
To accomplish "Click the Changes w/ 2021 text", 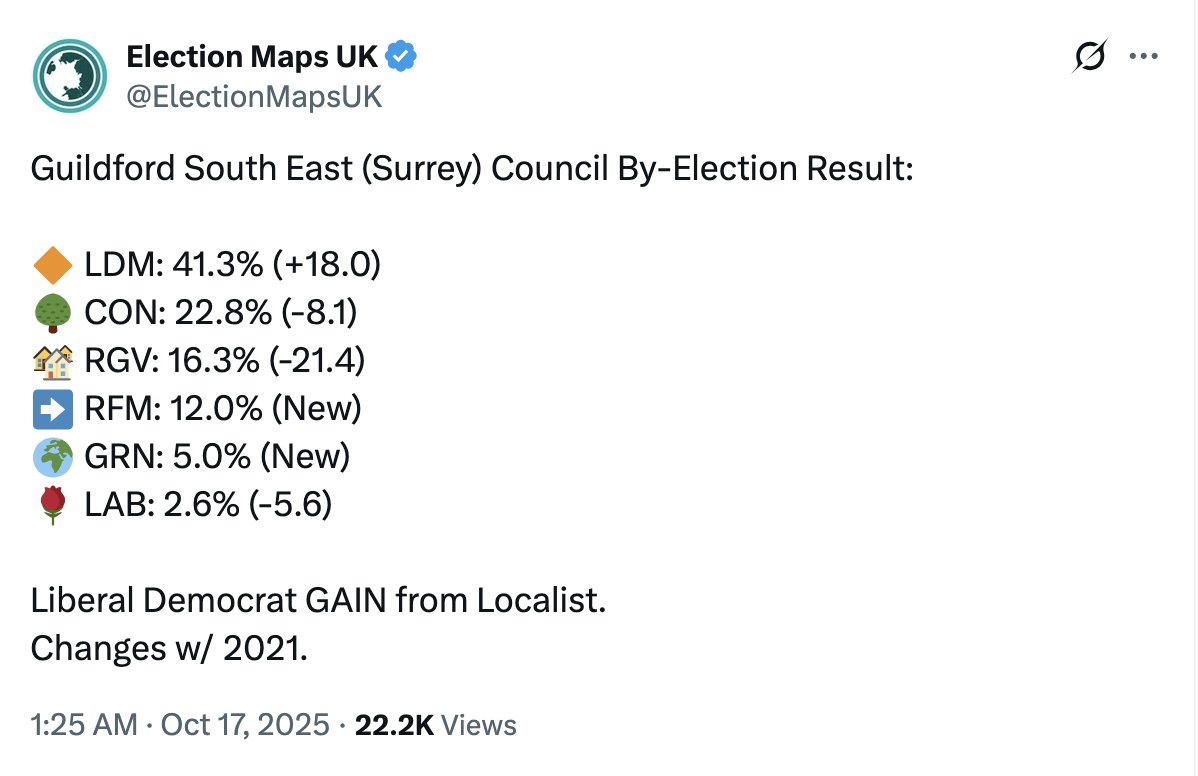I will tap(169, 649).
